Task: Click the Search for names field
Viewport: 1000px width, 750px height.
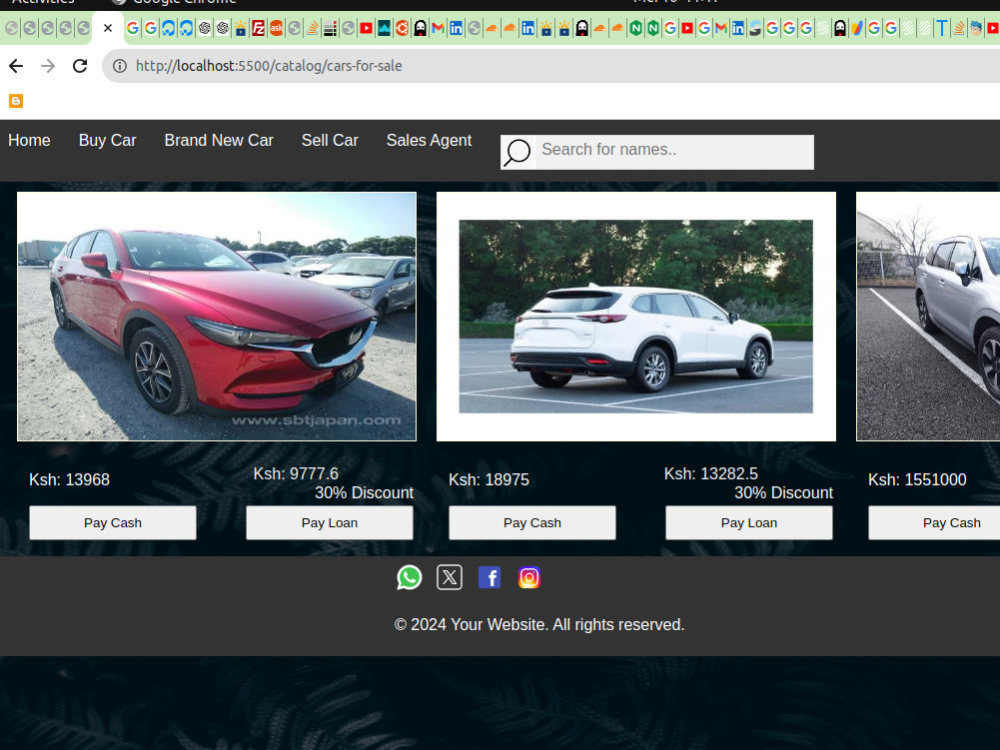Action: click(x=674, y=152)
